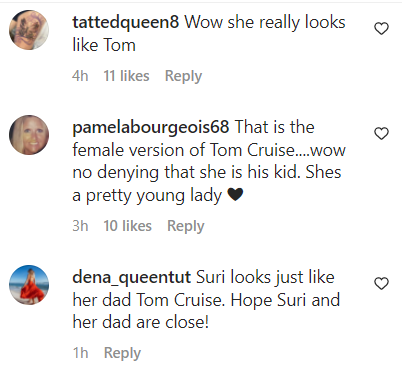Visit the dena_queentut username profile

(x=132, y=278)
